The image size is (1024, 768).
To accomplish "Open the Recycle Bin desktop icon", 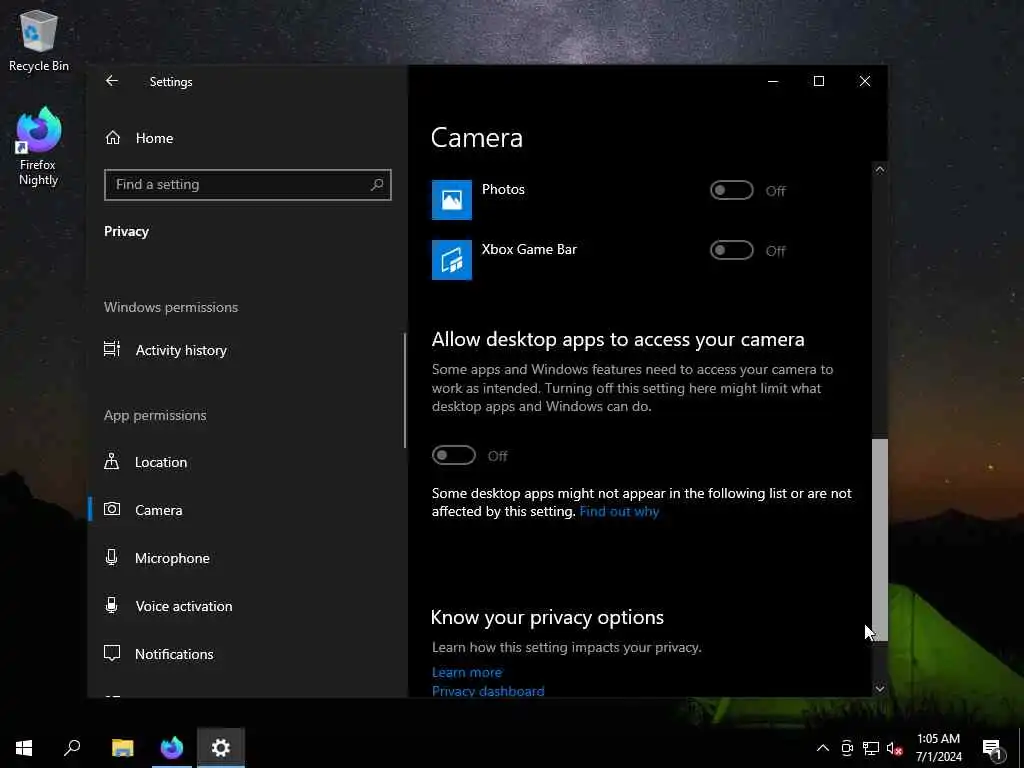I will click(39, 40).
